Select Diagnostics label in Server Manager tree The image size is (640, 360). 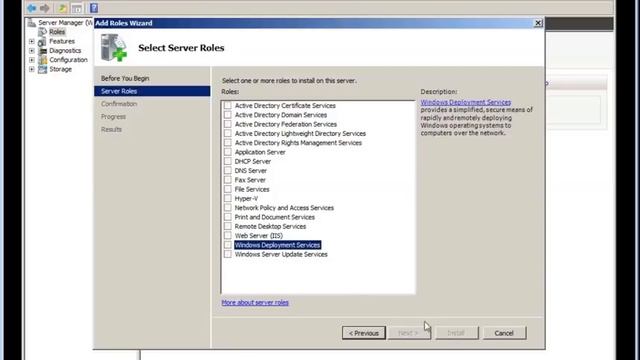(65, 51)
